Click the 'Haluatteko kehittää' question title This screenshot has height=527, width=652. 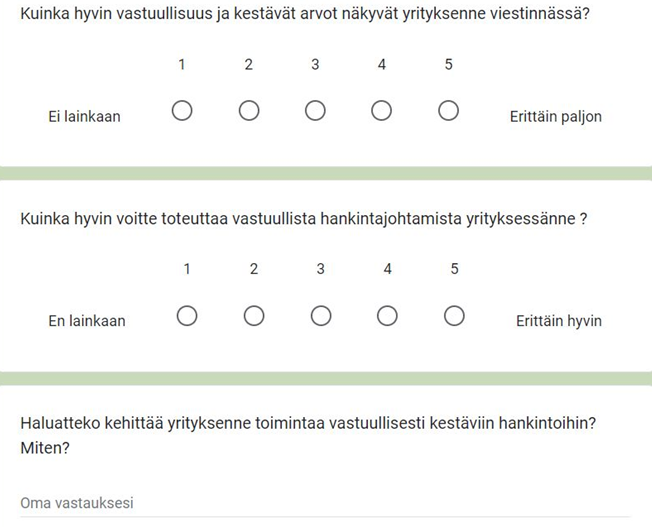coord(308,435)
